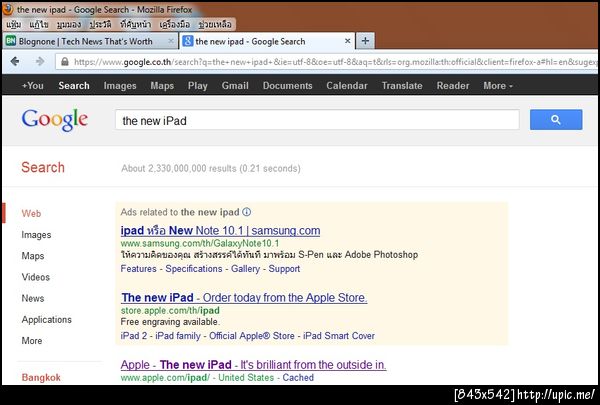
Task: Click the browser back arrow button
Action: coord(15,61)
